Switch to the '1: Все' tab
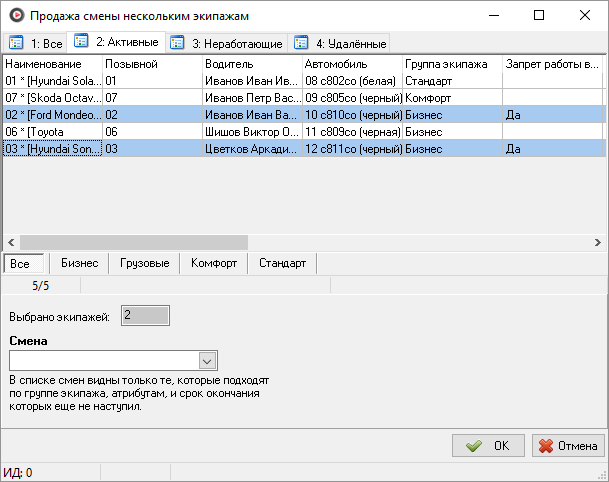 pos(34,43)
